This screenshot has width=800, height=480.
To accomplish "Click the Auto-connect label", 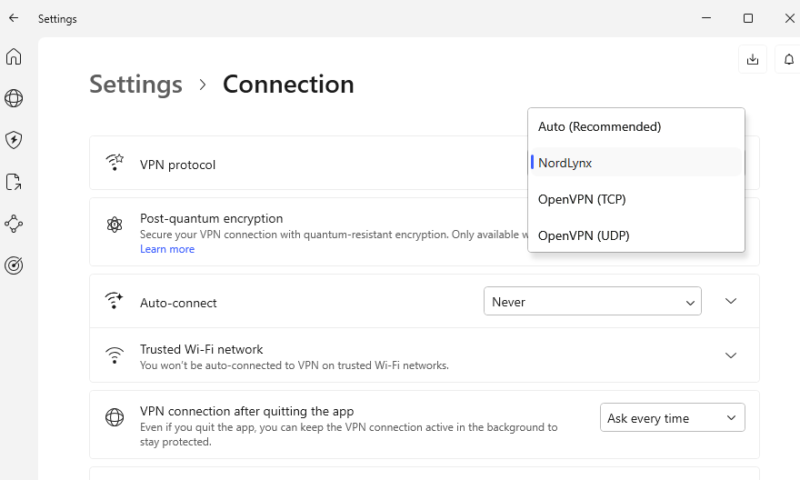I will (x=178, y=303).
